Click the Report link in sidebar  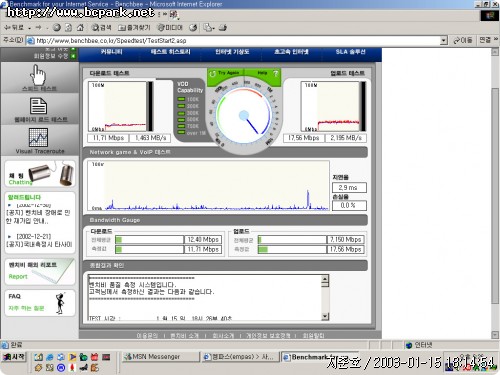[x=18, y=276]
